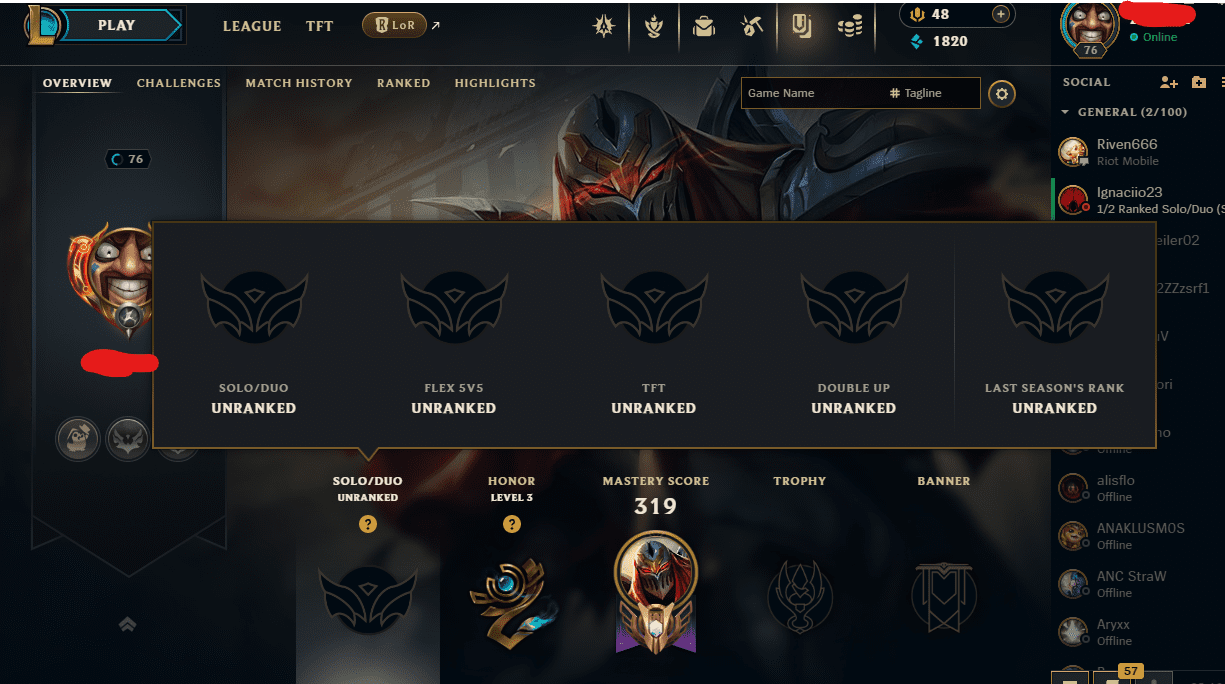Click the add friend icon in Social

pos(1168,83)
